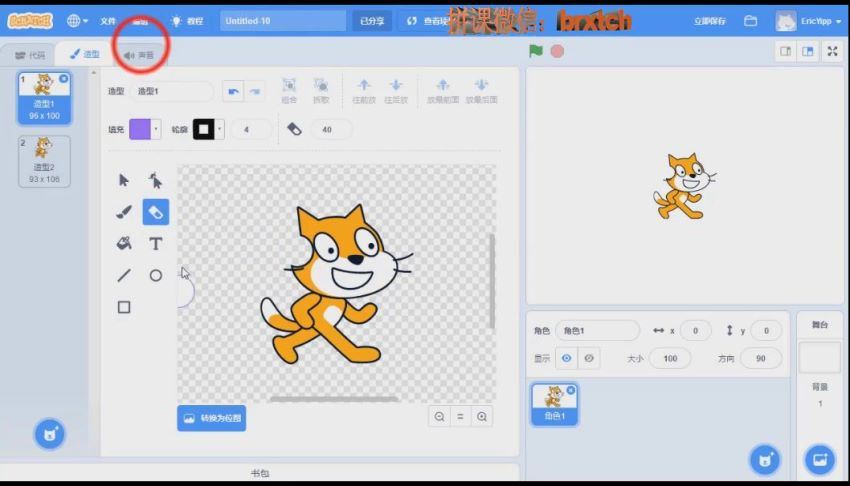850x486 pixels.
Task: Click the redo arrow button
Action: pyautogui.click(x=255, y=91)
